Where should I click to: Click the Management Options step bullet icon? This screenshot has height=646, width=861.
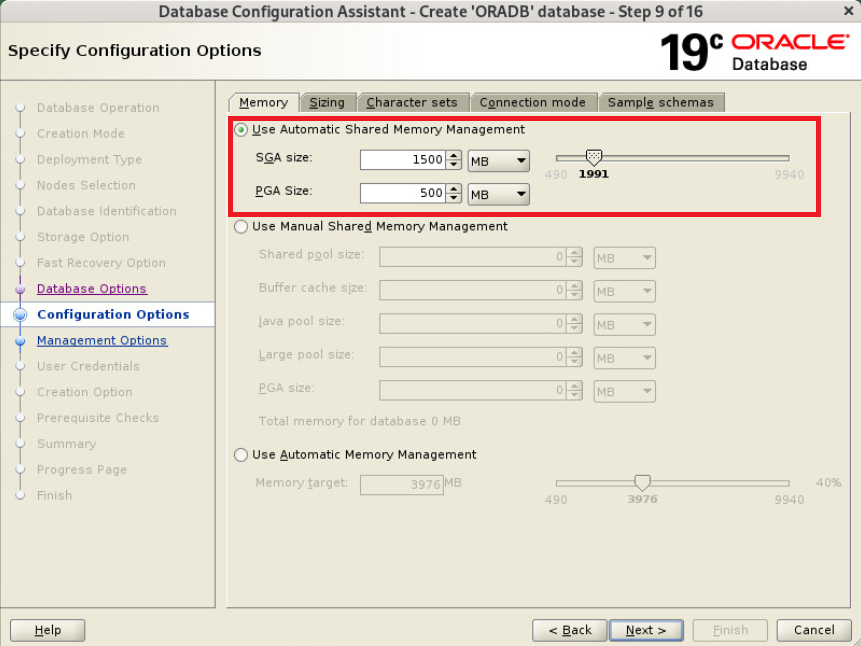tap(20, 341)
